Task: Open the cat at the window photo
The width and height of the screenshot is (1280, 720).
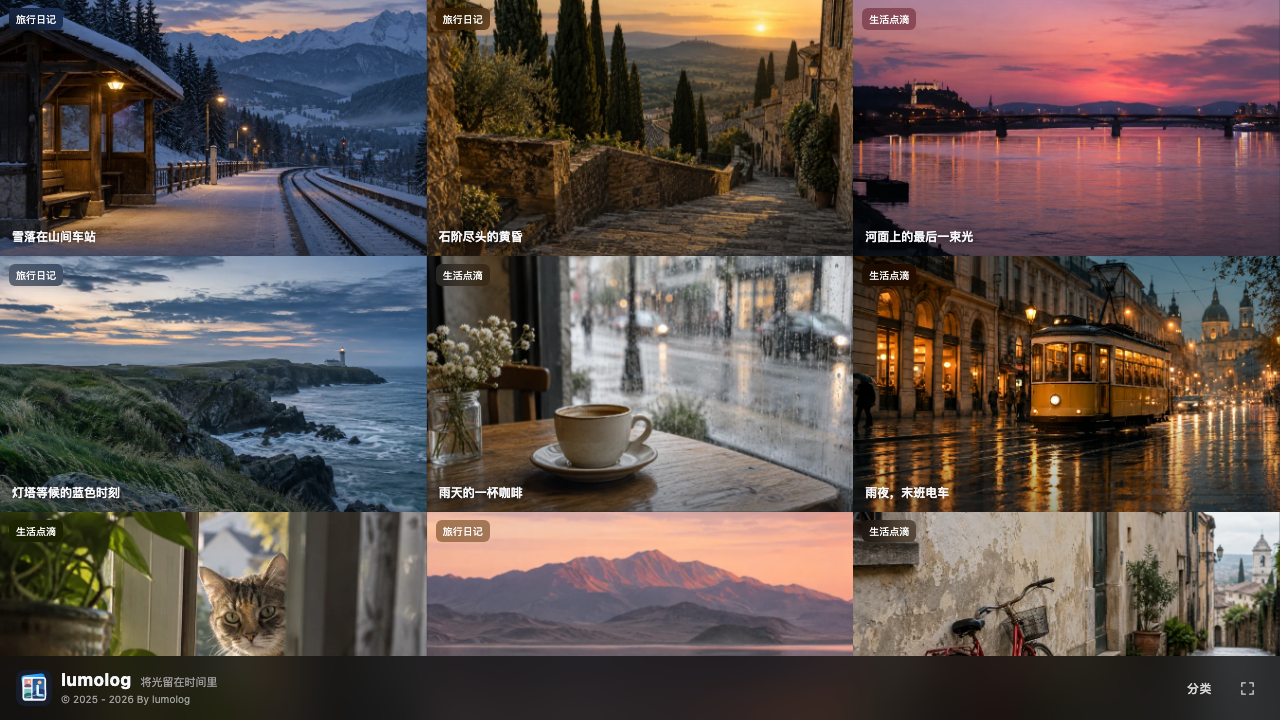Action: coord(213,584)
